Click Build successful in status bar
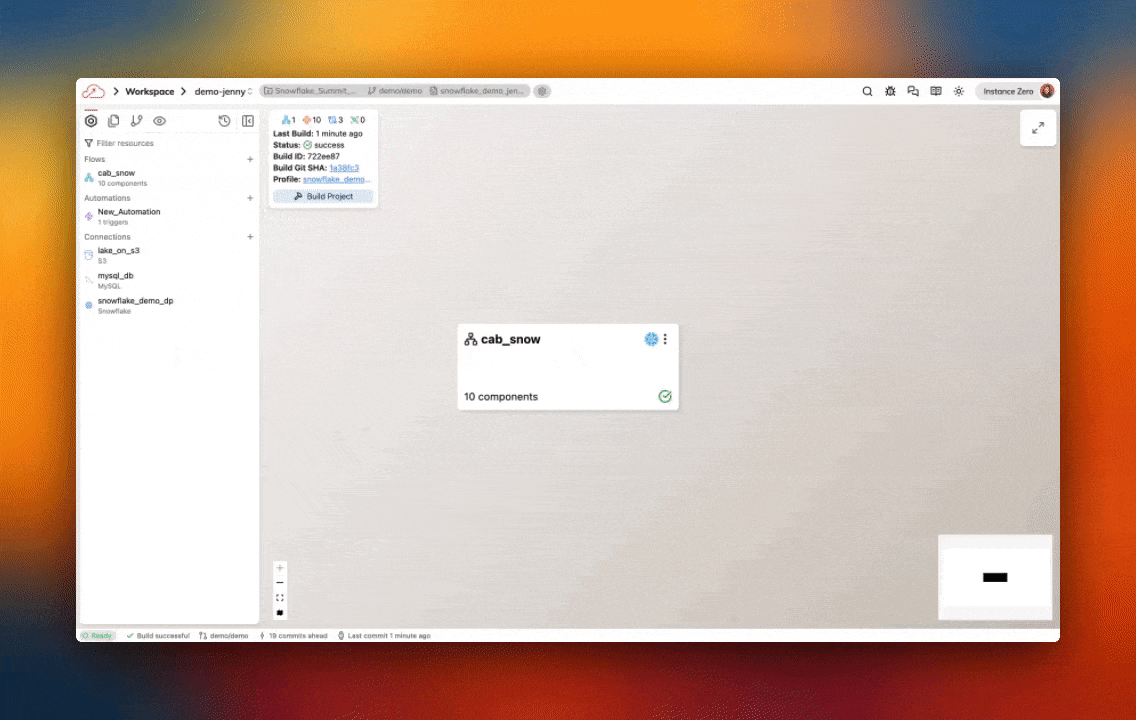The image size is (1136, 720). (158, 636)
